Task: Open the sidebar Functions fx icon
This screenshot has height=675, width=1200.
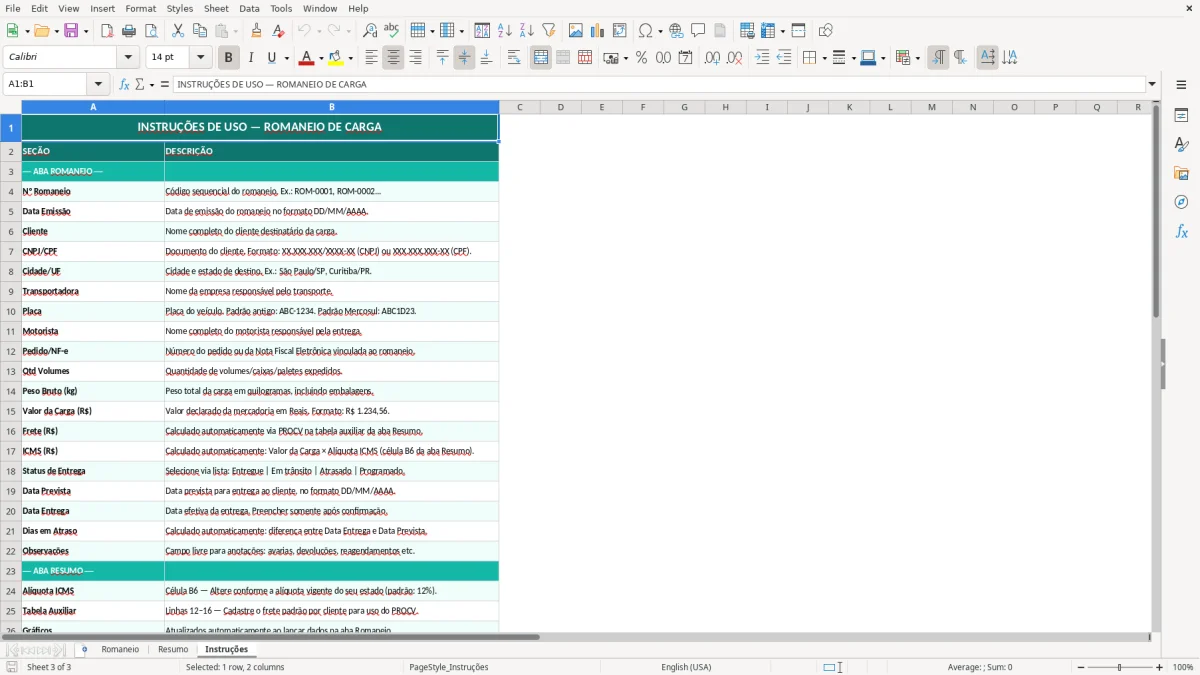Action: tap(1181, 231)
